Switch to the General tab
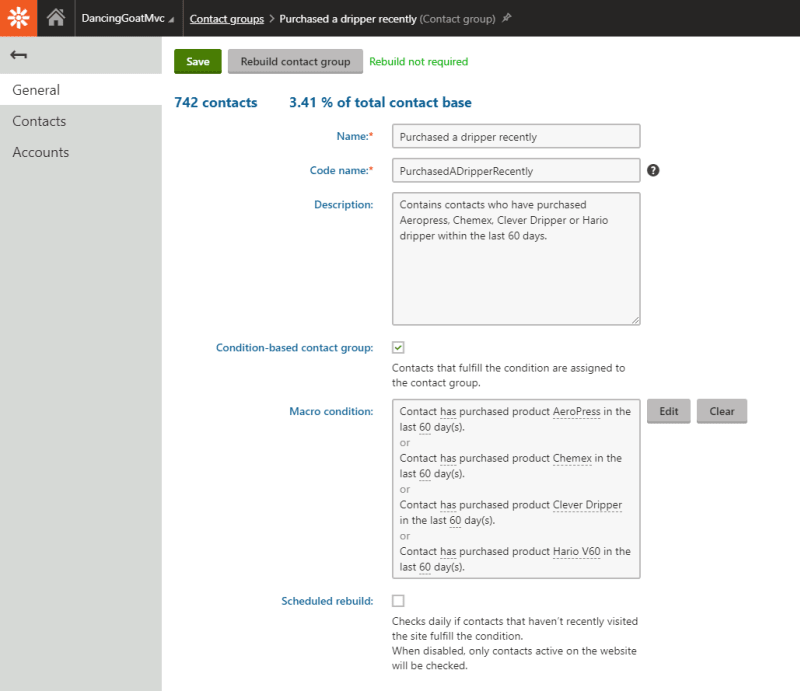 pos(81,90)
